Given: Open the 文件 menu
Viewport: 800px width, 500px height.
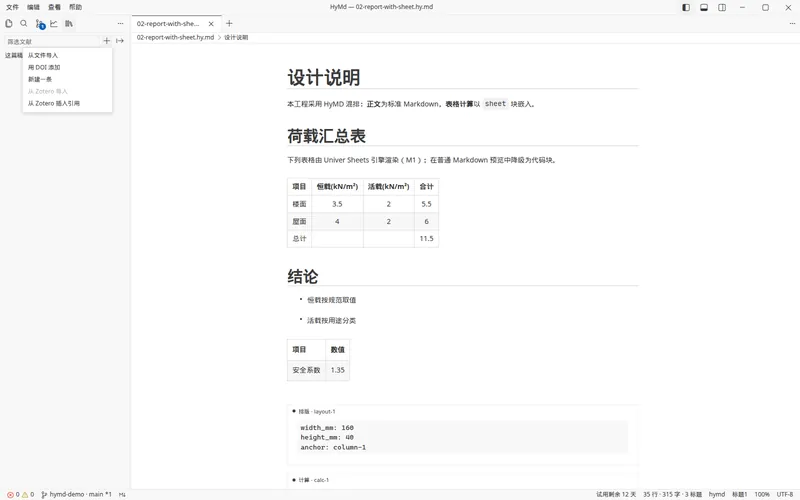Looking at the screenshot, I should [12, 7].
